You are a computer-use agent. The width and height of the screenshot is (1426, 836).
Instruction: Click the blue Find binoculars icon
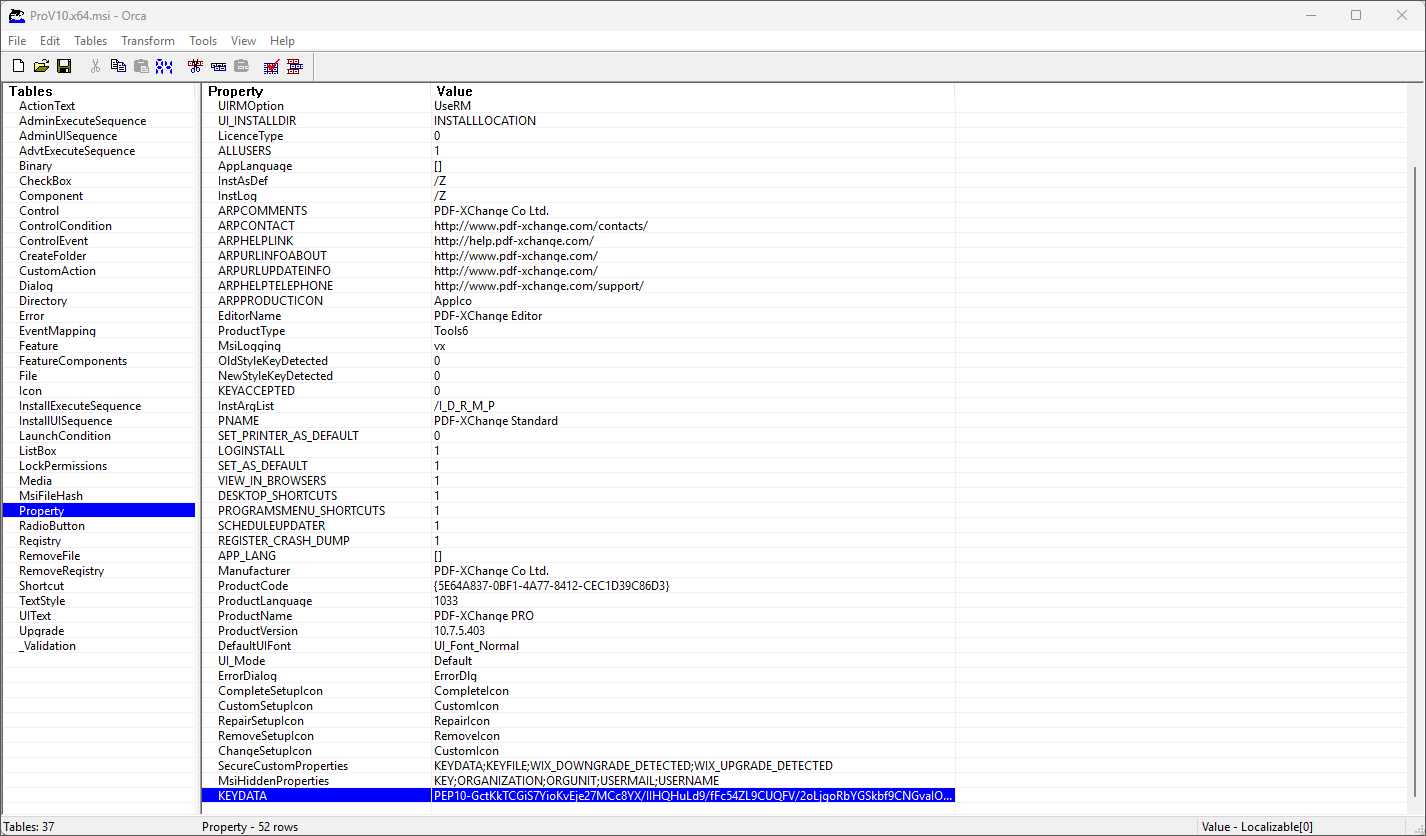[x=164, y=67]
